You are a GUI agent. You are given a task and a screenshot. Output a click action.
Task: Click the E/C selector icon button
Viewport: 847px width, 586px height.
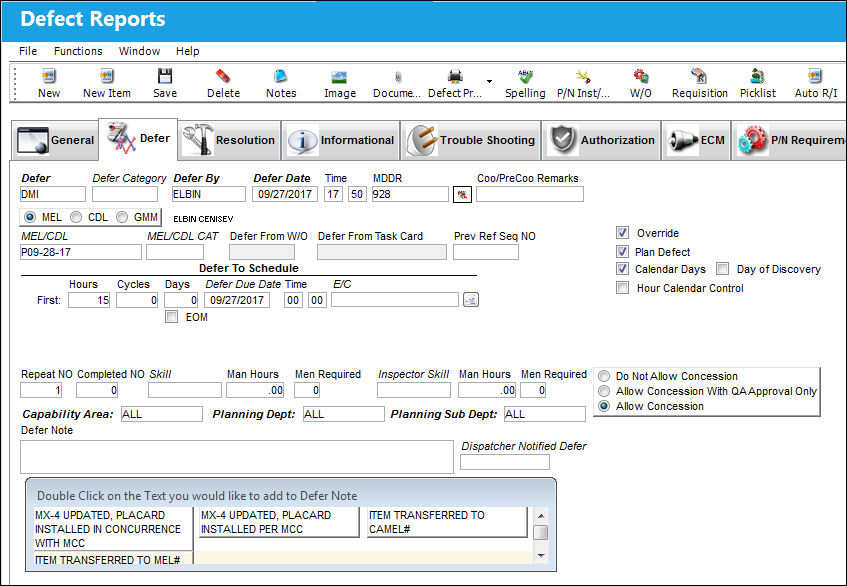[471, 300]
